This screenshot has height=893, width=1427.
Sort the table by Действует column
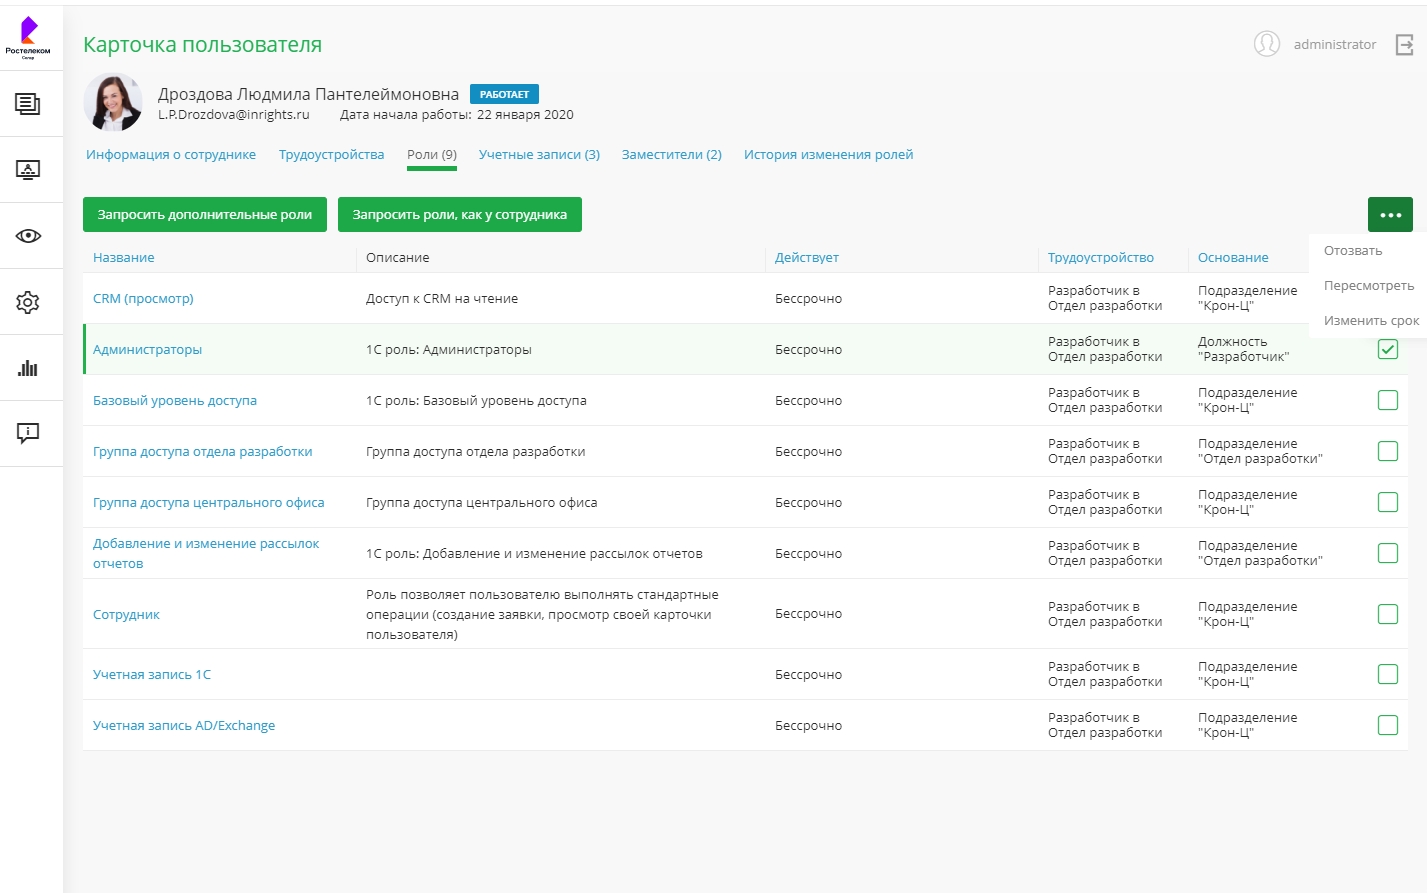point(807,258)
